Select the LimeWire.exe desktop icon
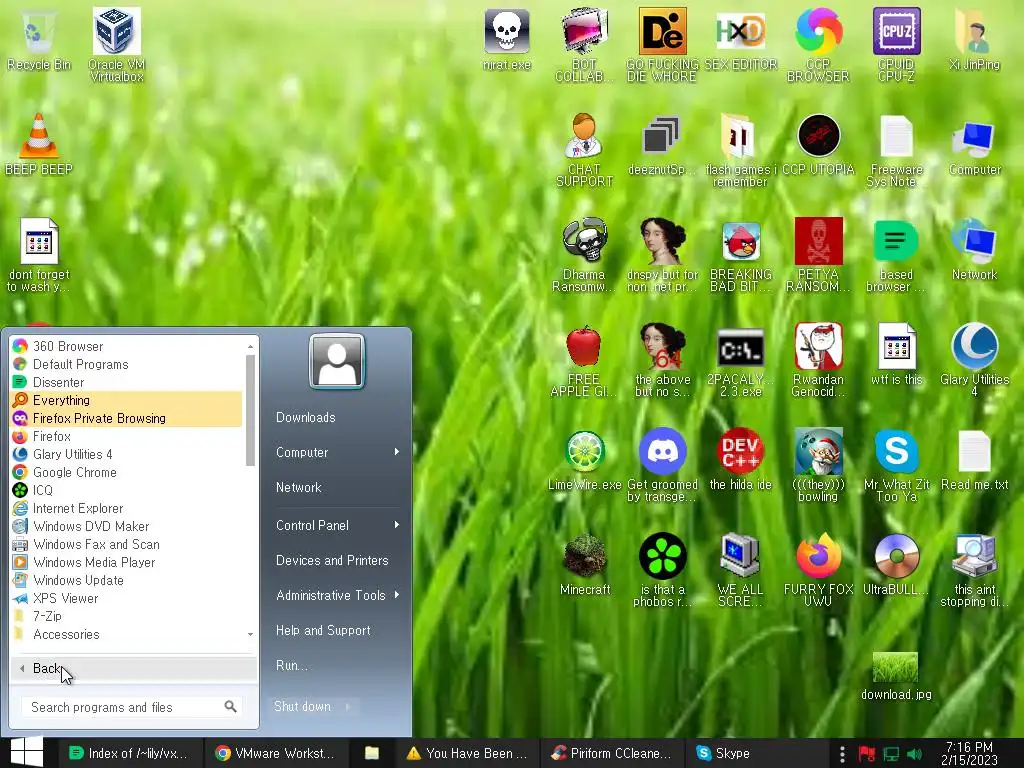Viewport: 1024px width, 768px height. pyautogui.click(x=584, y=460)
